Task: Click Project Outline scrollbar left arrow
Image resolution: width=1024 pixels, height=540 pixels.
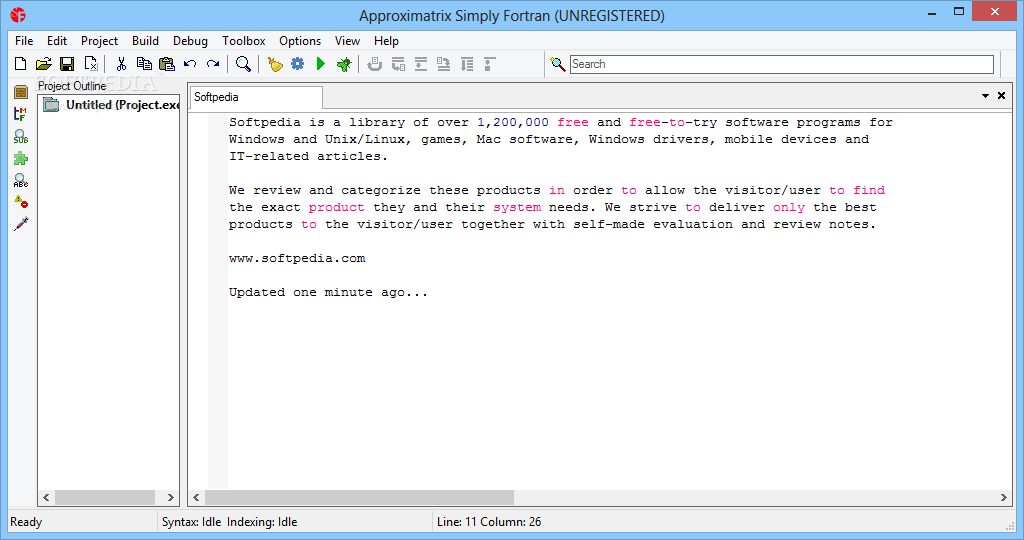Action: click(x=46, y=498)
